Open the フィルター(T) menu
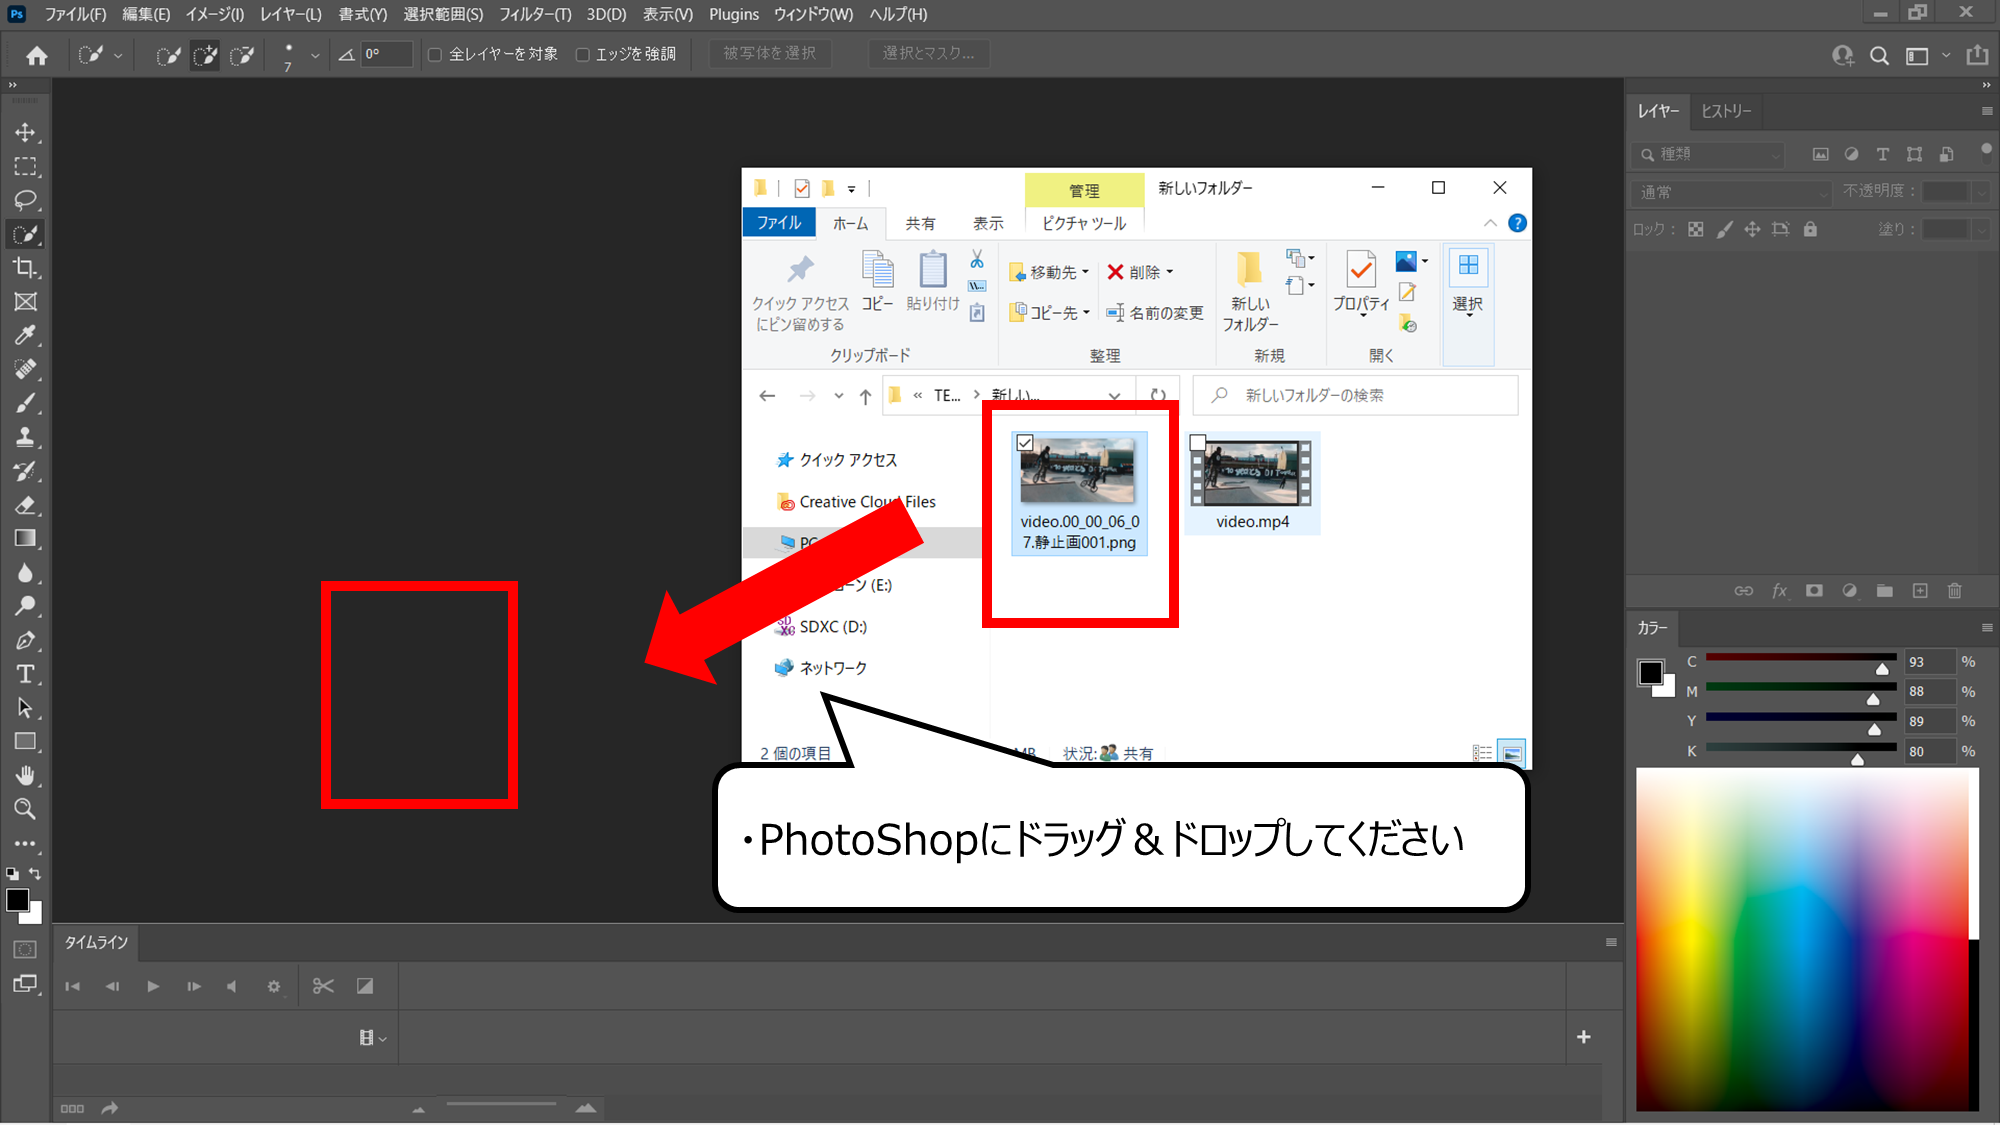This screenshot has width=2000, height=1125. click(535, 14)
